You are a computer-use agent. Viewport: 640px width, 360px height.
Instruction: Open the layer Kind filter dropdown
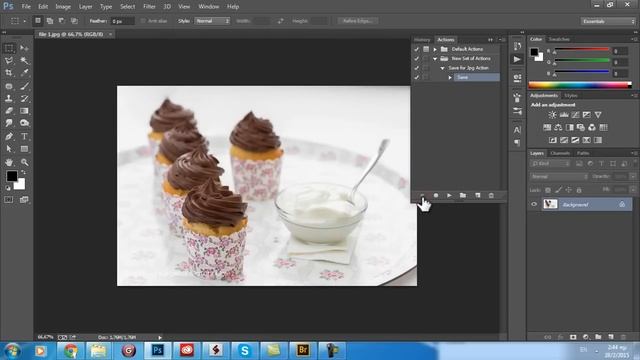pyautogui.click(x=550, y=164)
